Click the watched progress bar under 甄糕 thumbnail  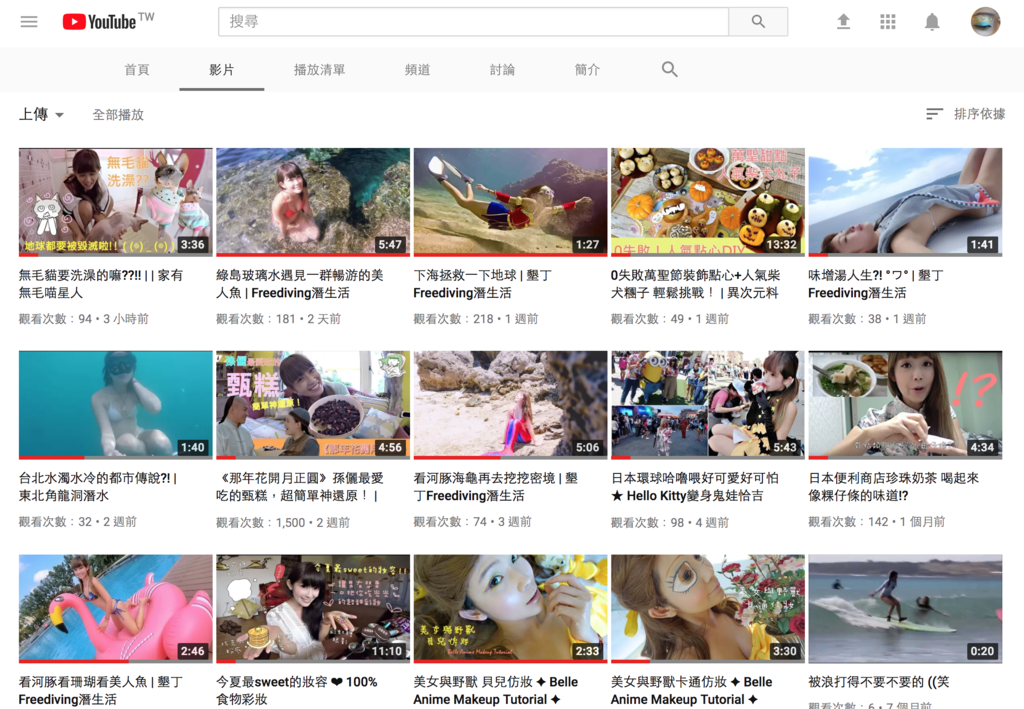(226, 458)
